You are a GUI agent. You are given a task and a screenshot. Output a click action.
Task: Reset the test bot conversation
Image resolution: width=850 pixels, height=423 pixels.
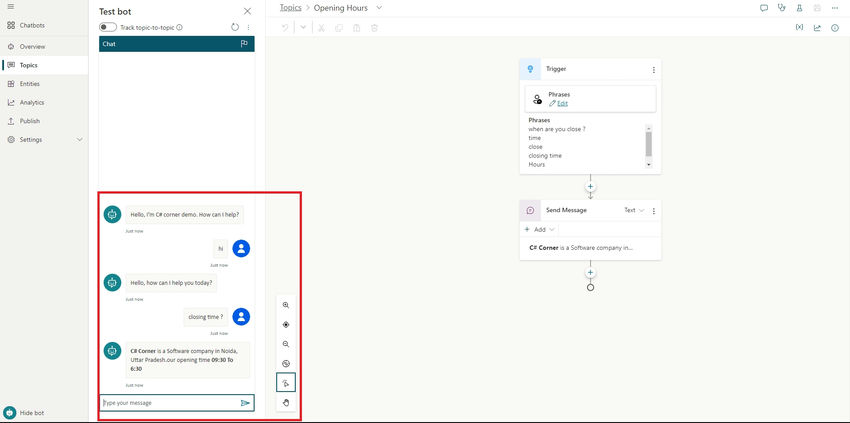click(235, 27)
